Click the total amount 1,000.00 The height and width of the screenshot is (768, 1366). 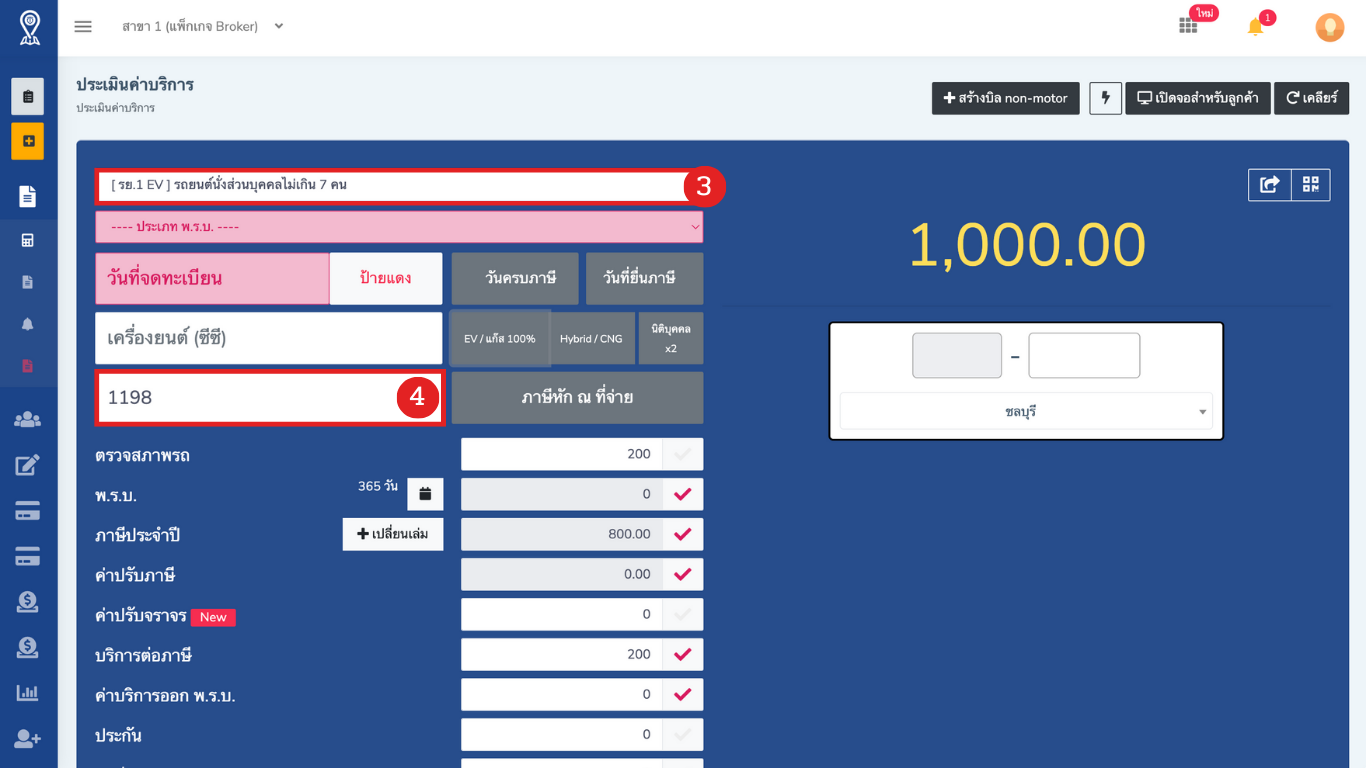coord(1027,245)
